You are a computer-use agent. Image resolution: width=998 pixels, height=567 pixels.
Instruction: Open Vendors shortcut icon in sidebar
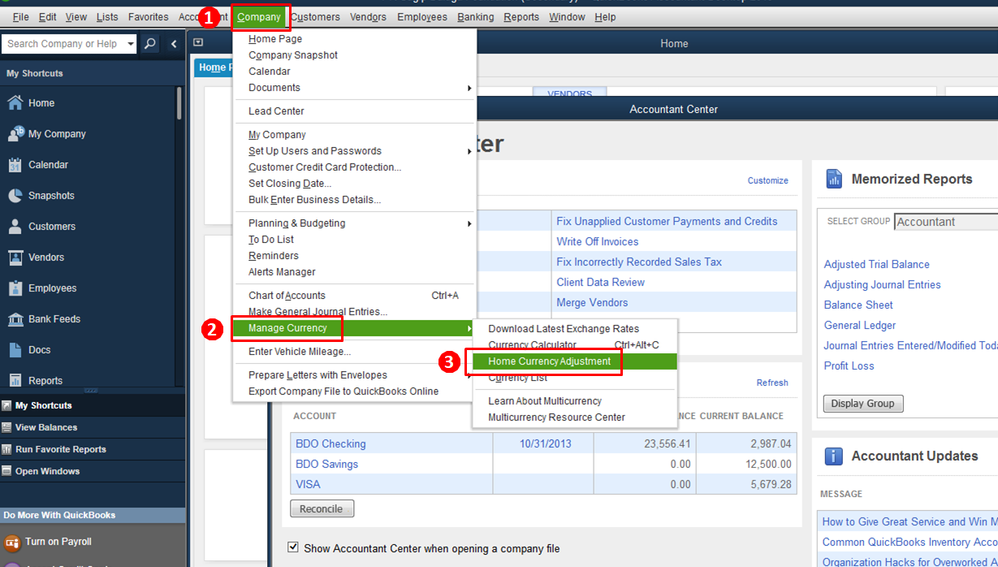(x=15, y=257)
